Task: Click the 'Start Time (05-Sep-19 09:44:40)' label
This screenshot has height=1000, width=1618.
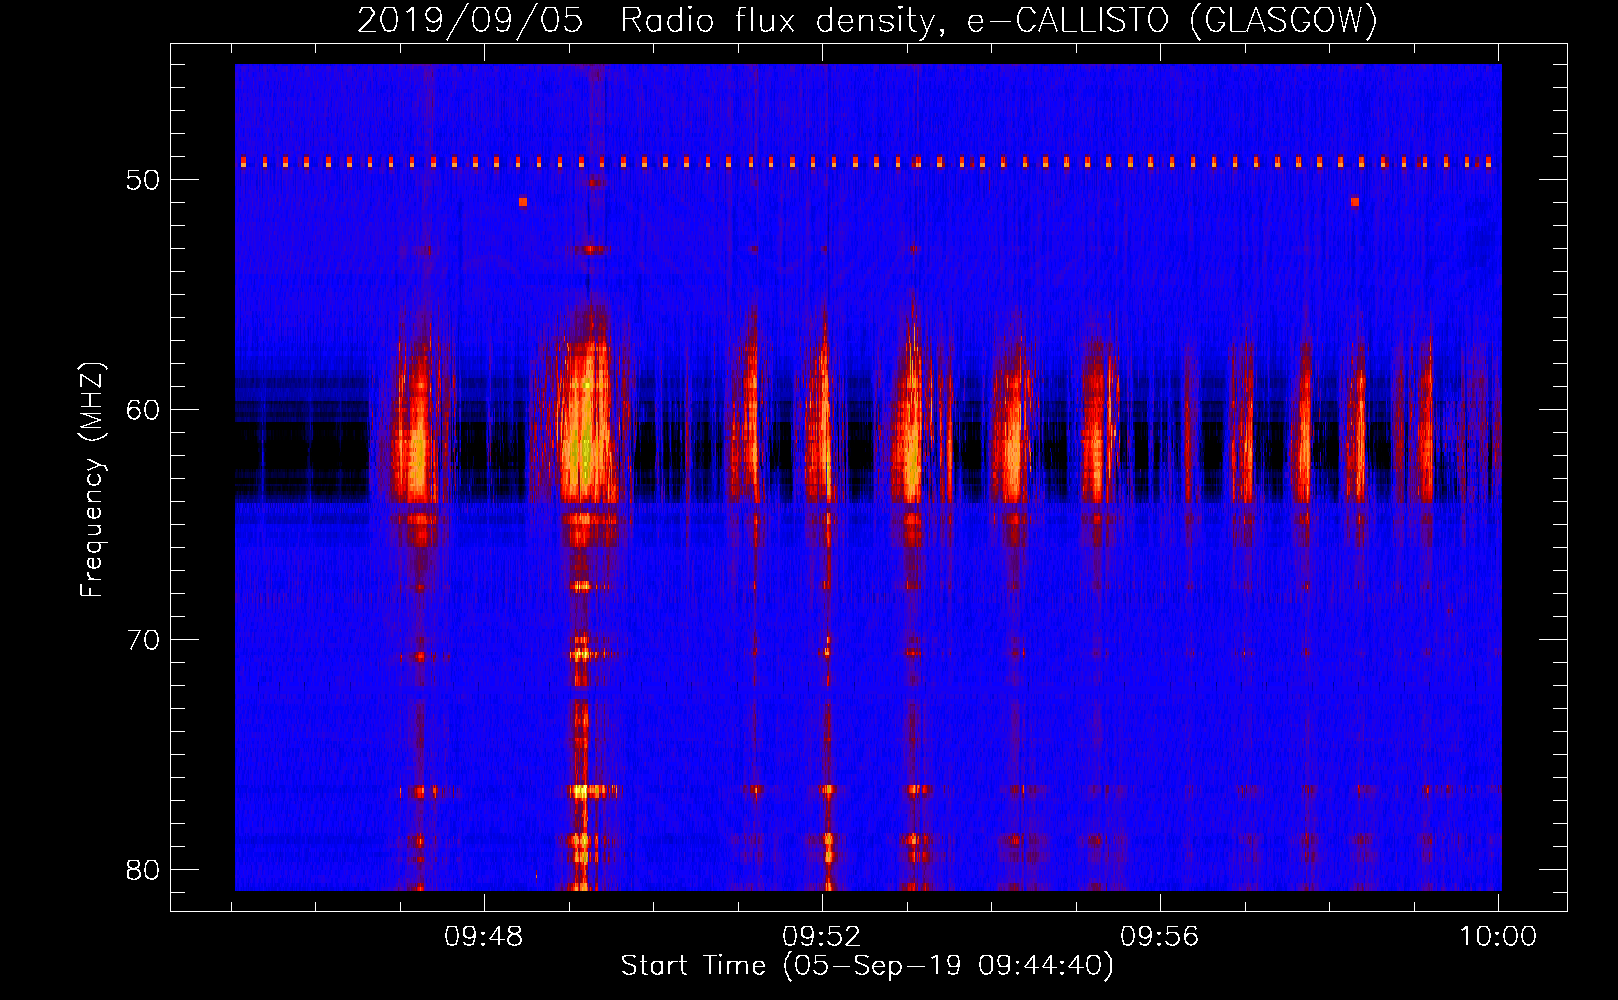Action: point(867,966)
